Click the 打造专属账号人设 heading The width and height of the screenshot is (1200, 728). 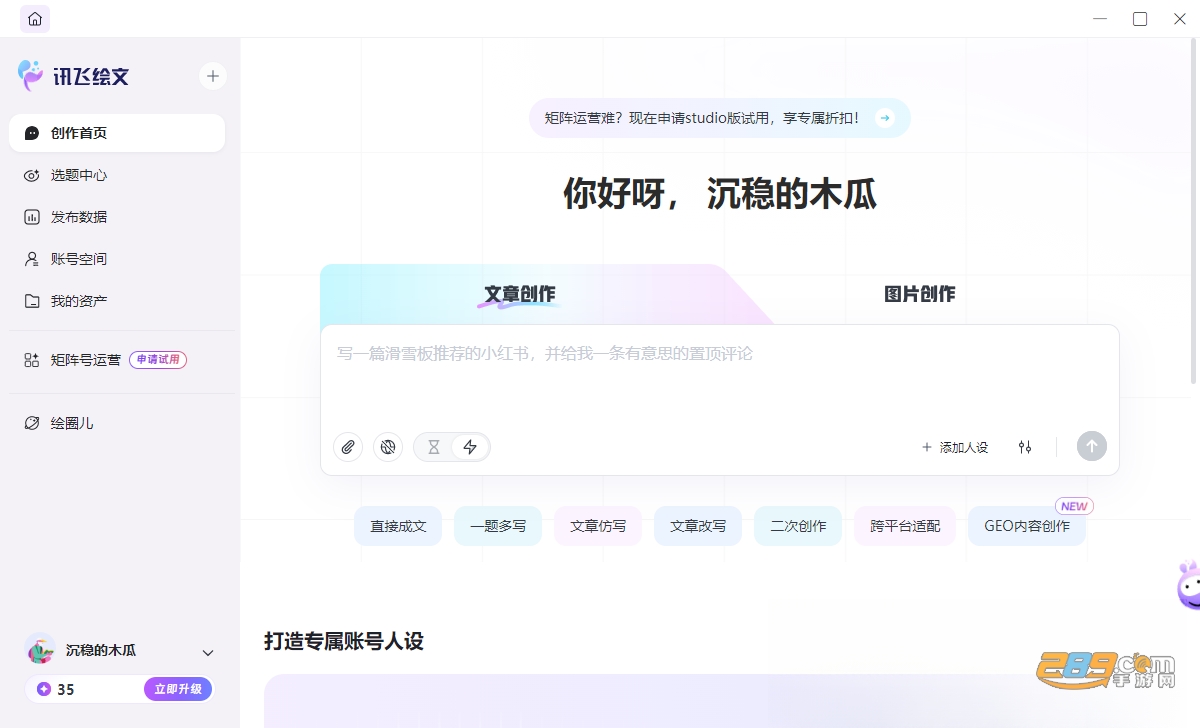[x=344, y=641]
